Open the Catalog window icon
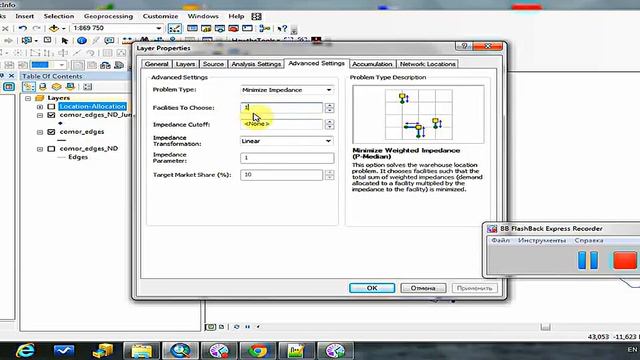This screenshot has height=360, width=640. (206, 28)
